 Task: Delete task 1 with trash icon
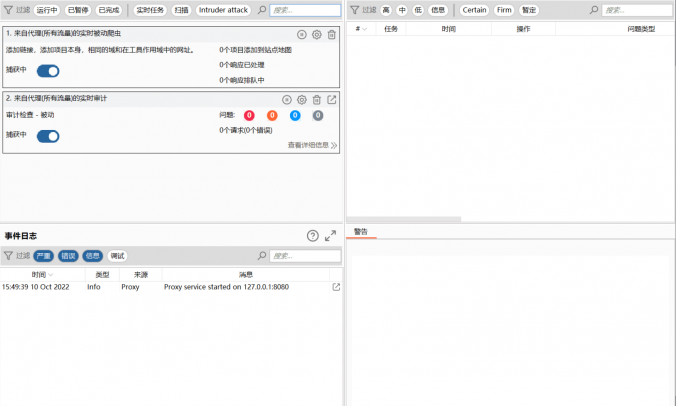(x=332, y=34)
